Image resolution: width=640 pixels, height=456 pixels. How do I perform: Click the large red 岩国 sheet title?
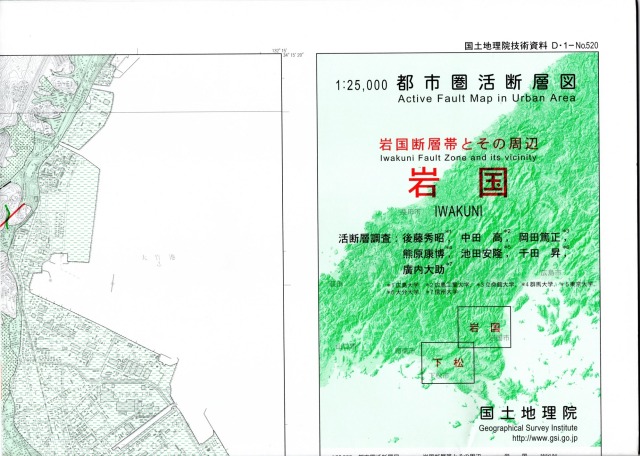458,182
